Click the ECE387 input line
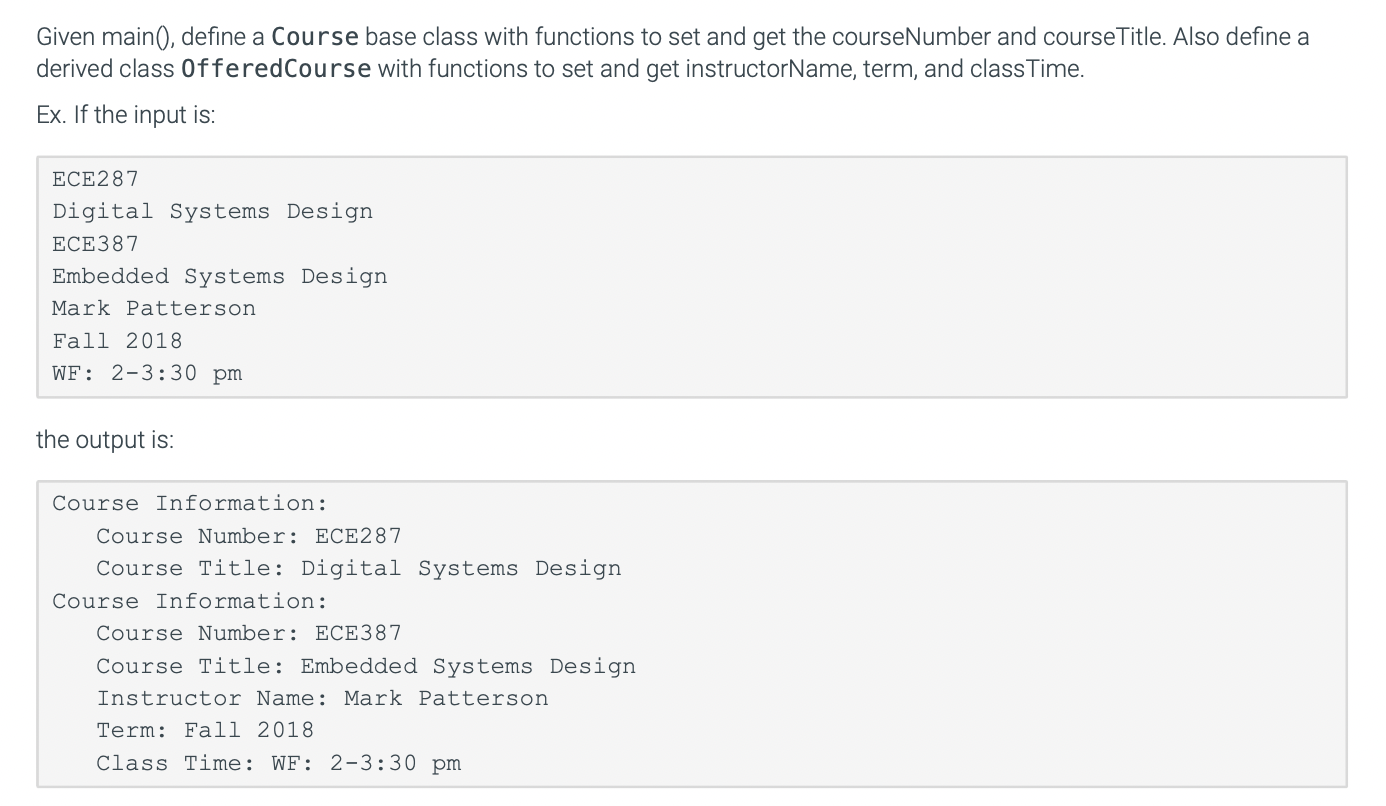This screenshot has width=1386, height=806. (x=95, y=244)
